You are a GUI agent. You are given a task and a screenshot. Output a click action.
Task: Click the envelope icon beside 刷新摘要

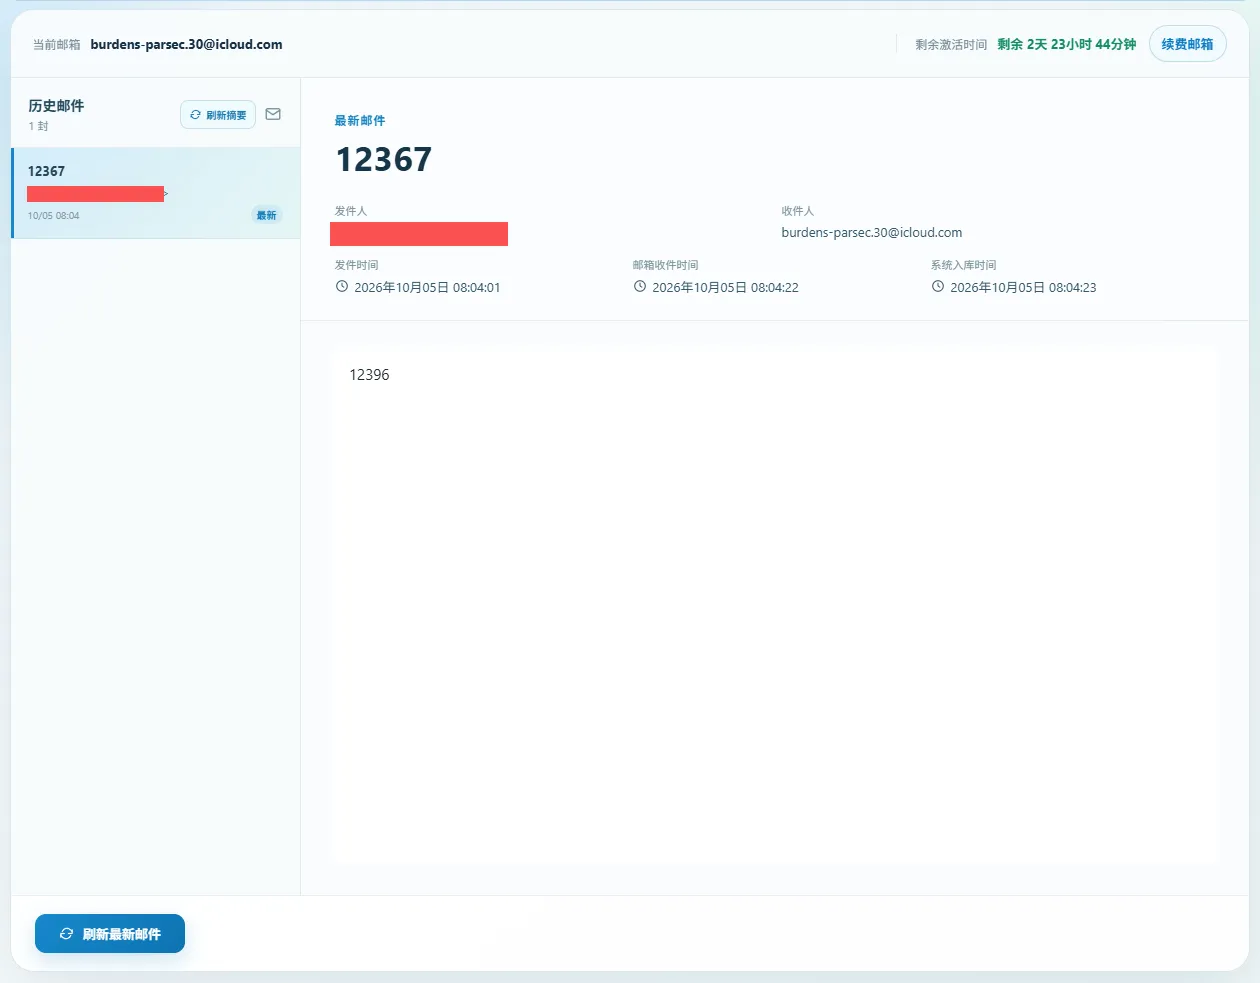[273, 114]
